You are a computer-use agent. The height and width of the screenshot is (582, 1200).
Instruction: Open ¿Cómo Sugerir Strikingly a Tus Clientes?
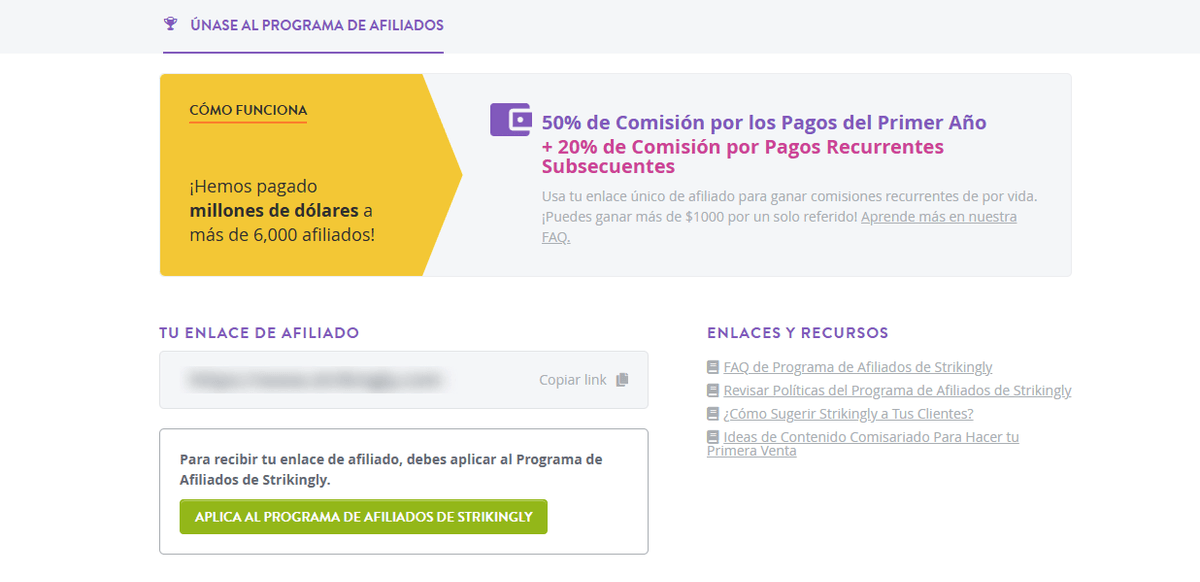pyautogui.click(x=848, y=414)
